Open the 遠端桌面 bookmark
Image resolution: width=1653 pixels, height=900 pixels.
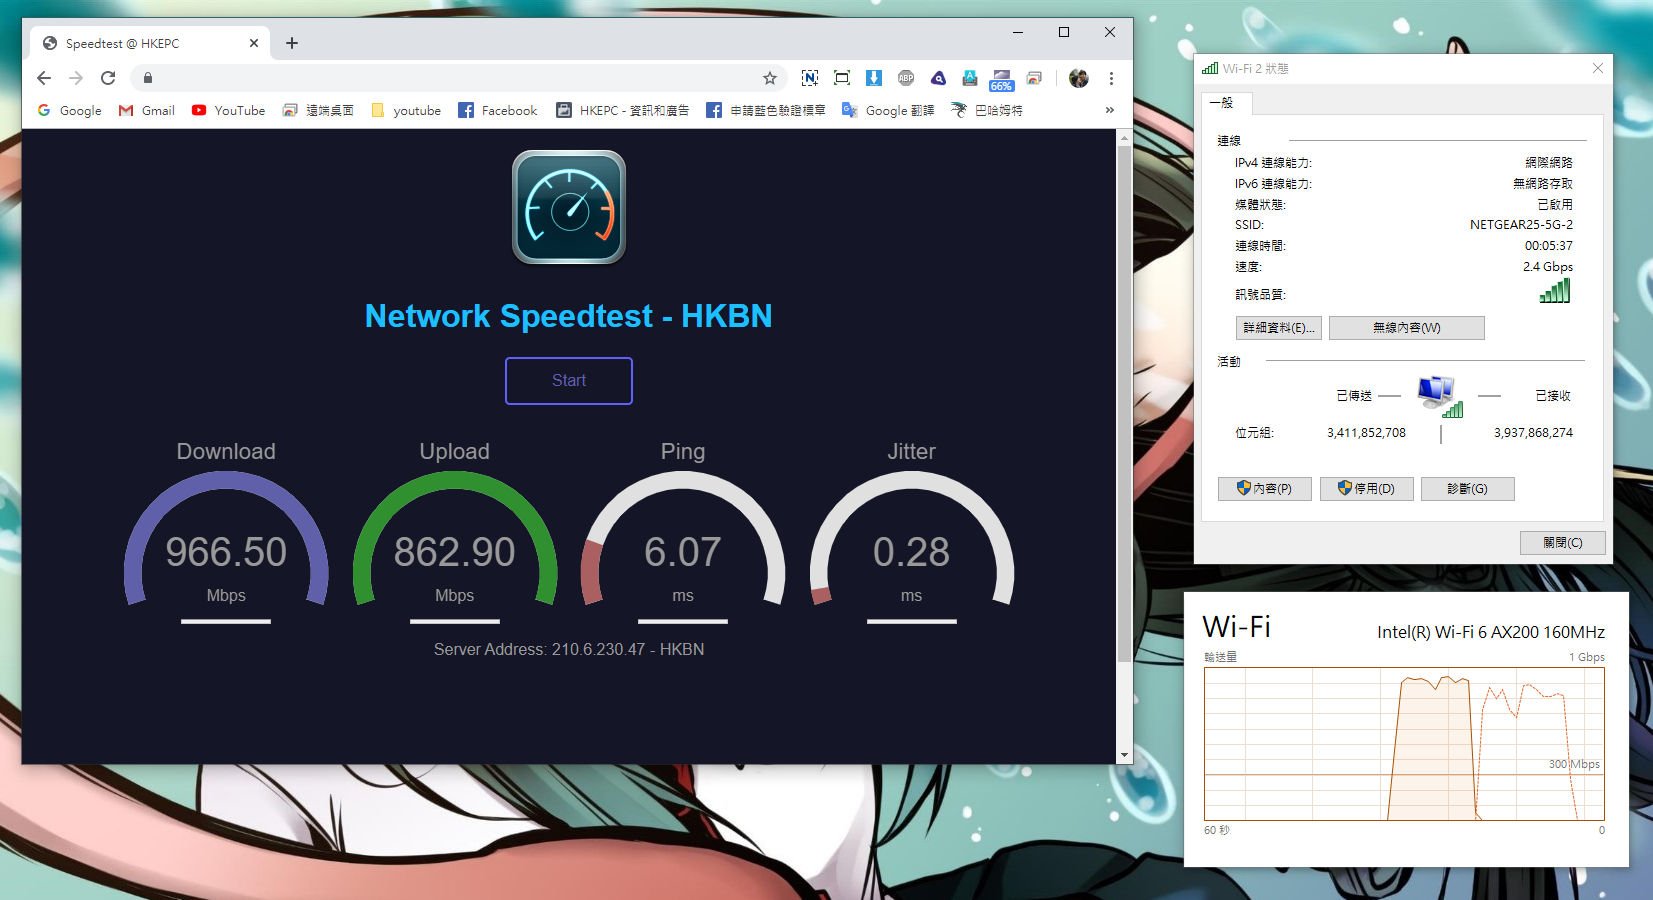pos(318,111)
